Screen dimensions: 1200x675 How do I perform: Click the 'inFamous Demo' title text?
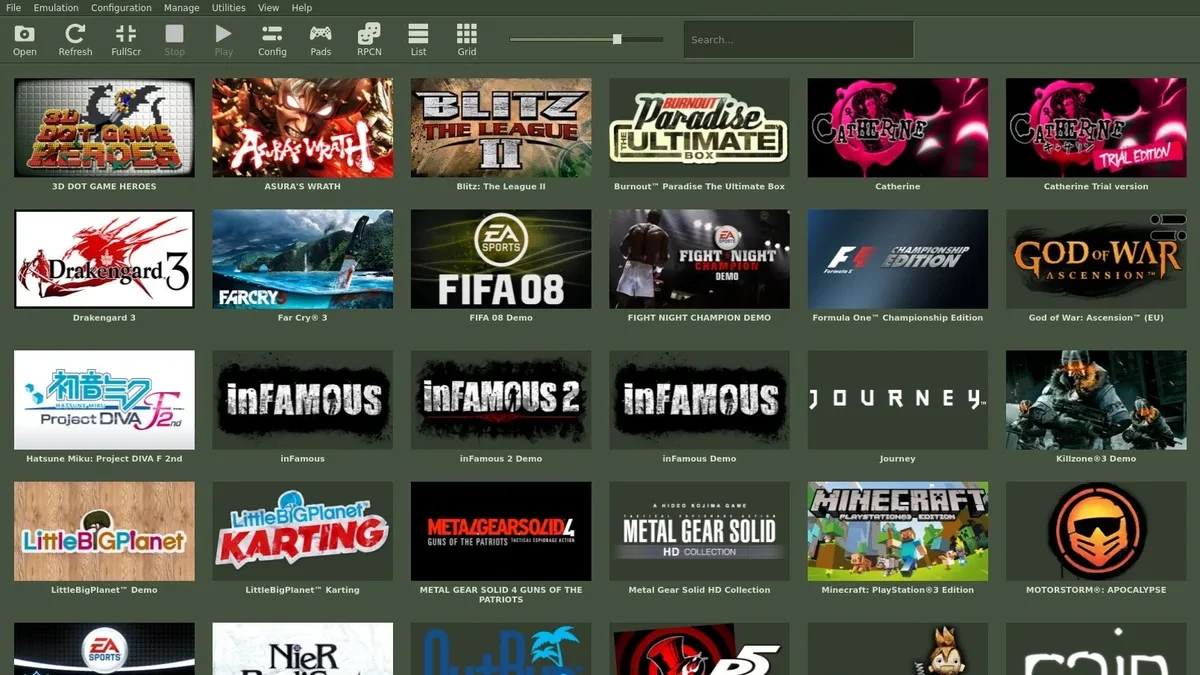click(x=699, y=459)
